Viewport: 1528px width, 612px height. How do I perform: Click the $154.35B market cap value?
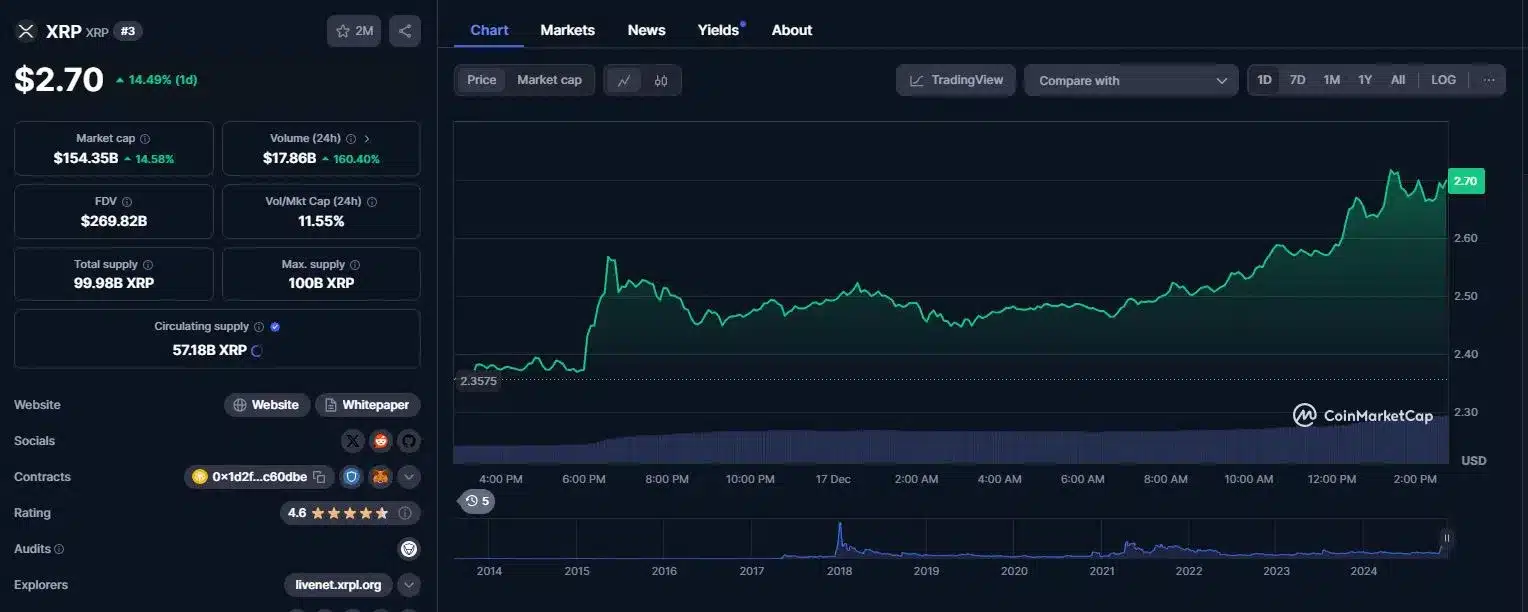click(x=86, y=158)
